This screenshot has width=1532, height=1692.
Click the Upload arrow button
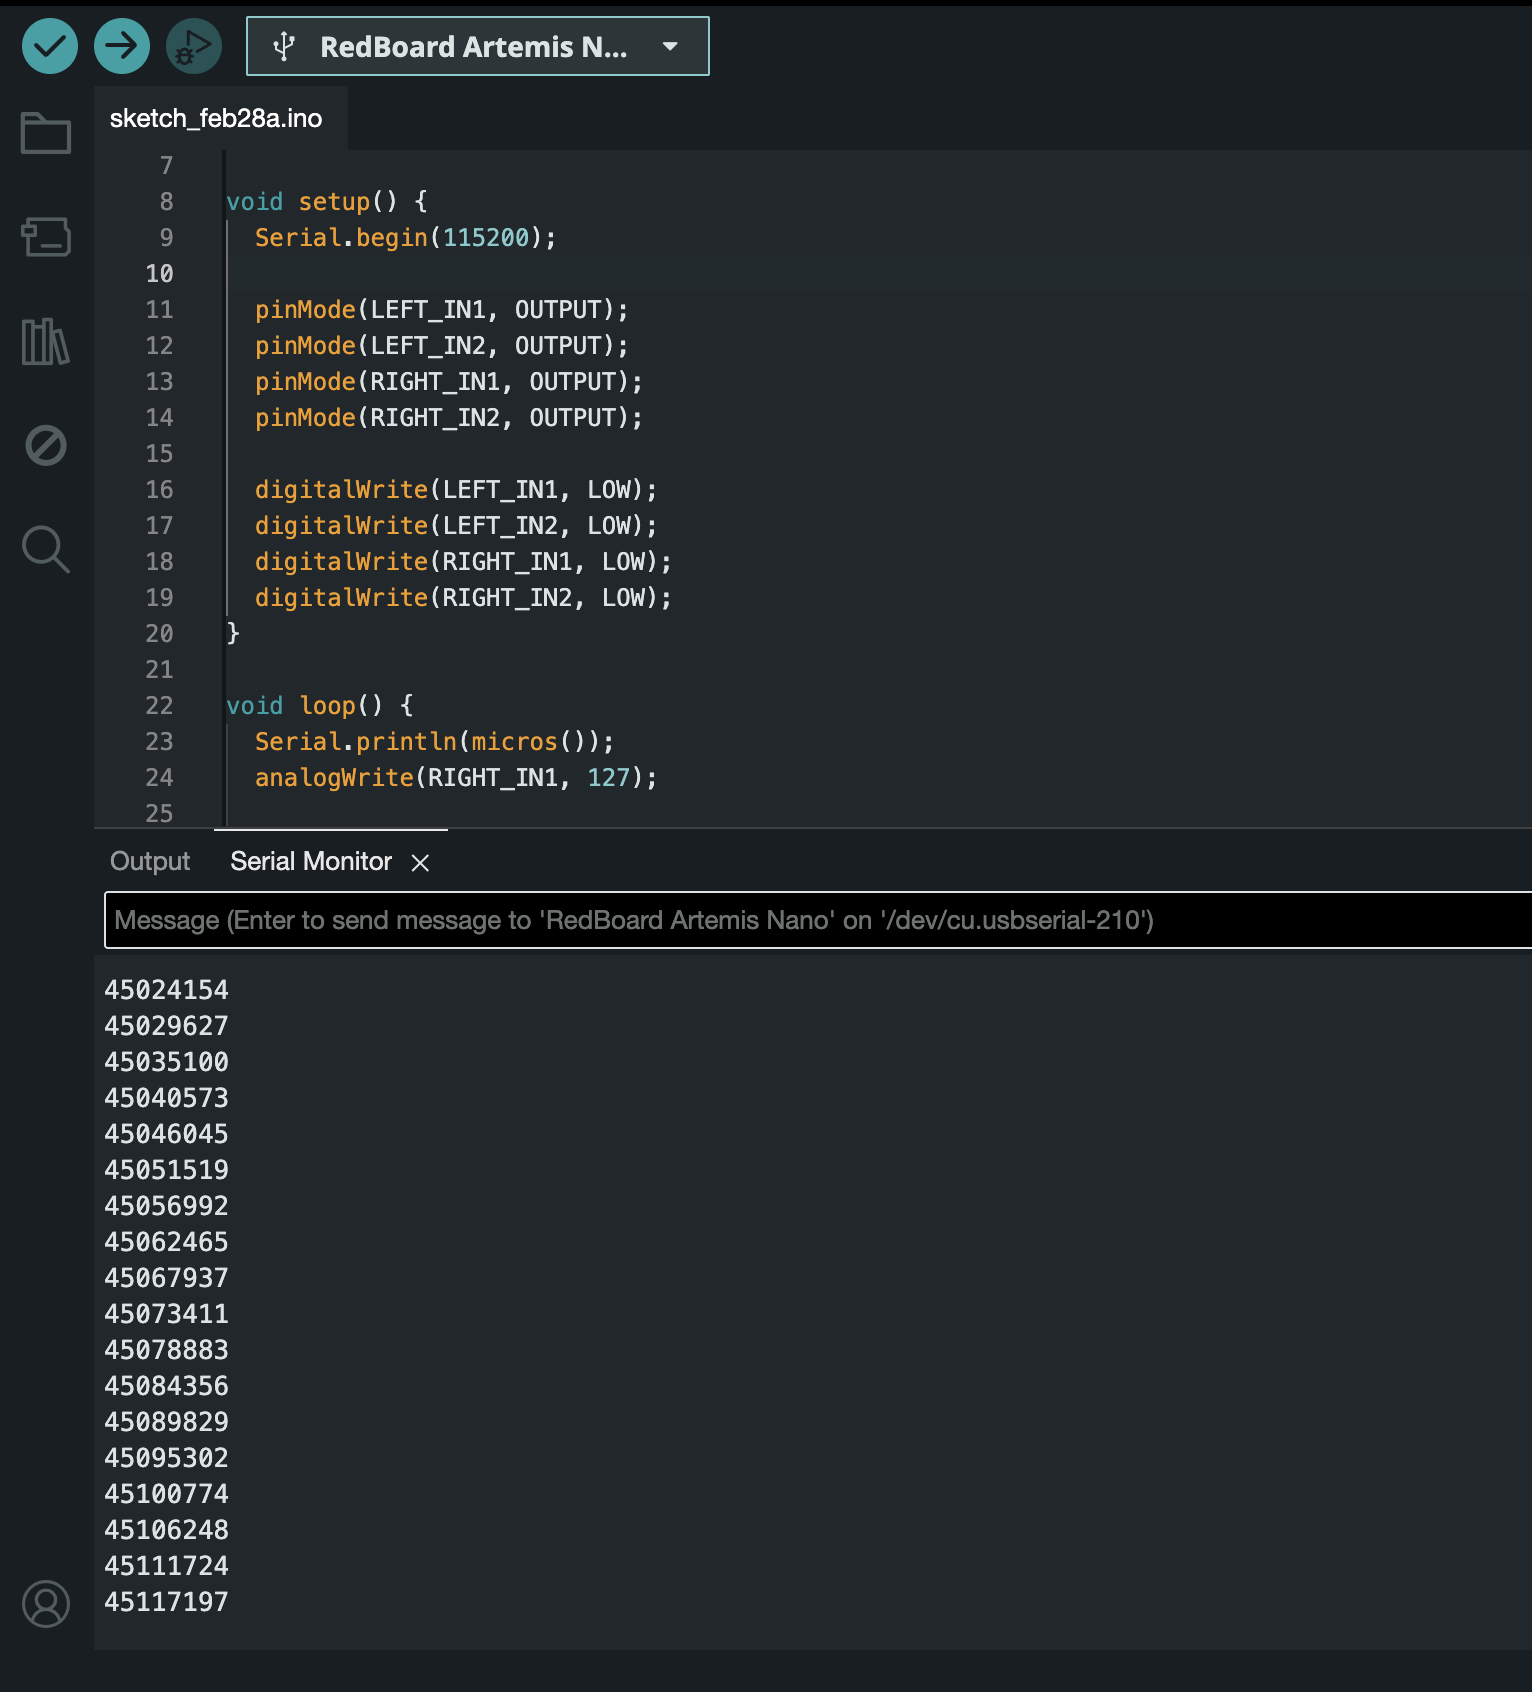(x=122, y=46)
